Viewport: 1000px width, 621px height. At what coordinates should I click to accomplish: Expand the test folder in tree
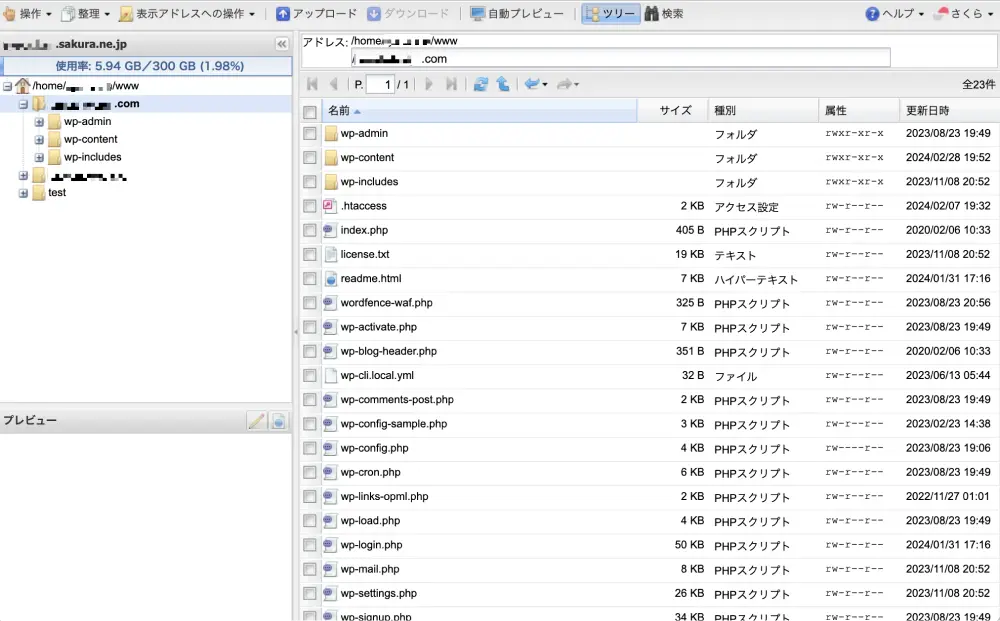(24, 193)
